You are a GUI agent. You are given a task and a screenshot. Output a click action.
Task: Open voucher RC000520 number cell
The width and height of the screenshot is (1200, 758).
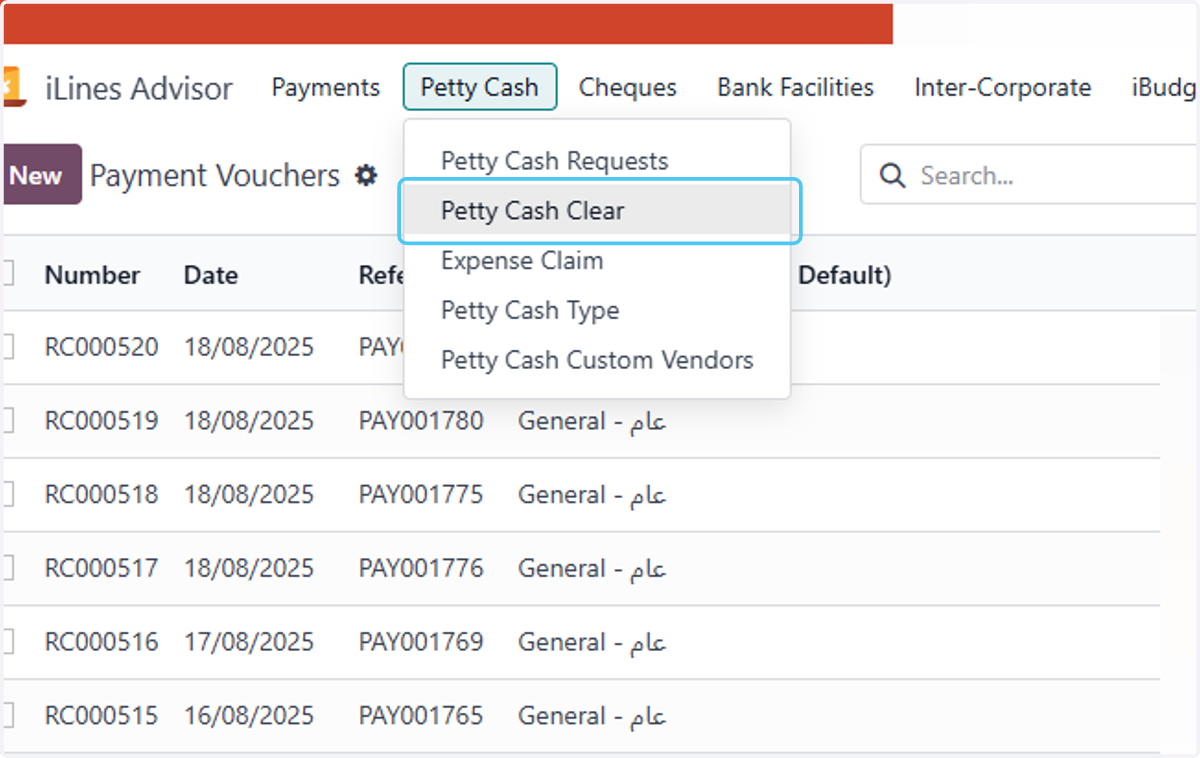[x=102, y=347]
